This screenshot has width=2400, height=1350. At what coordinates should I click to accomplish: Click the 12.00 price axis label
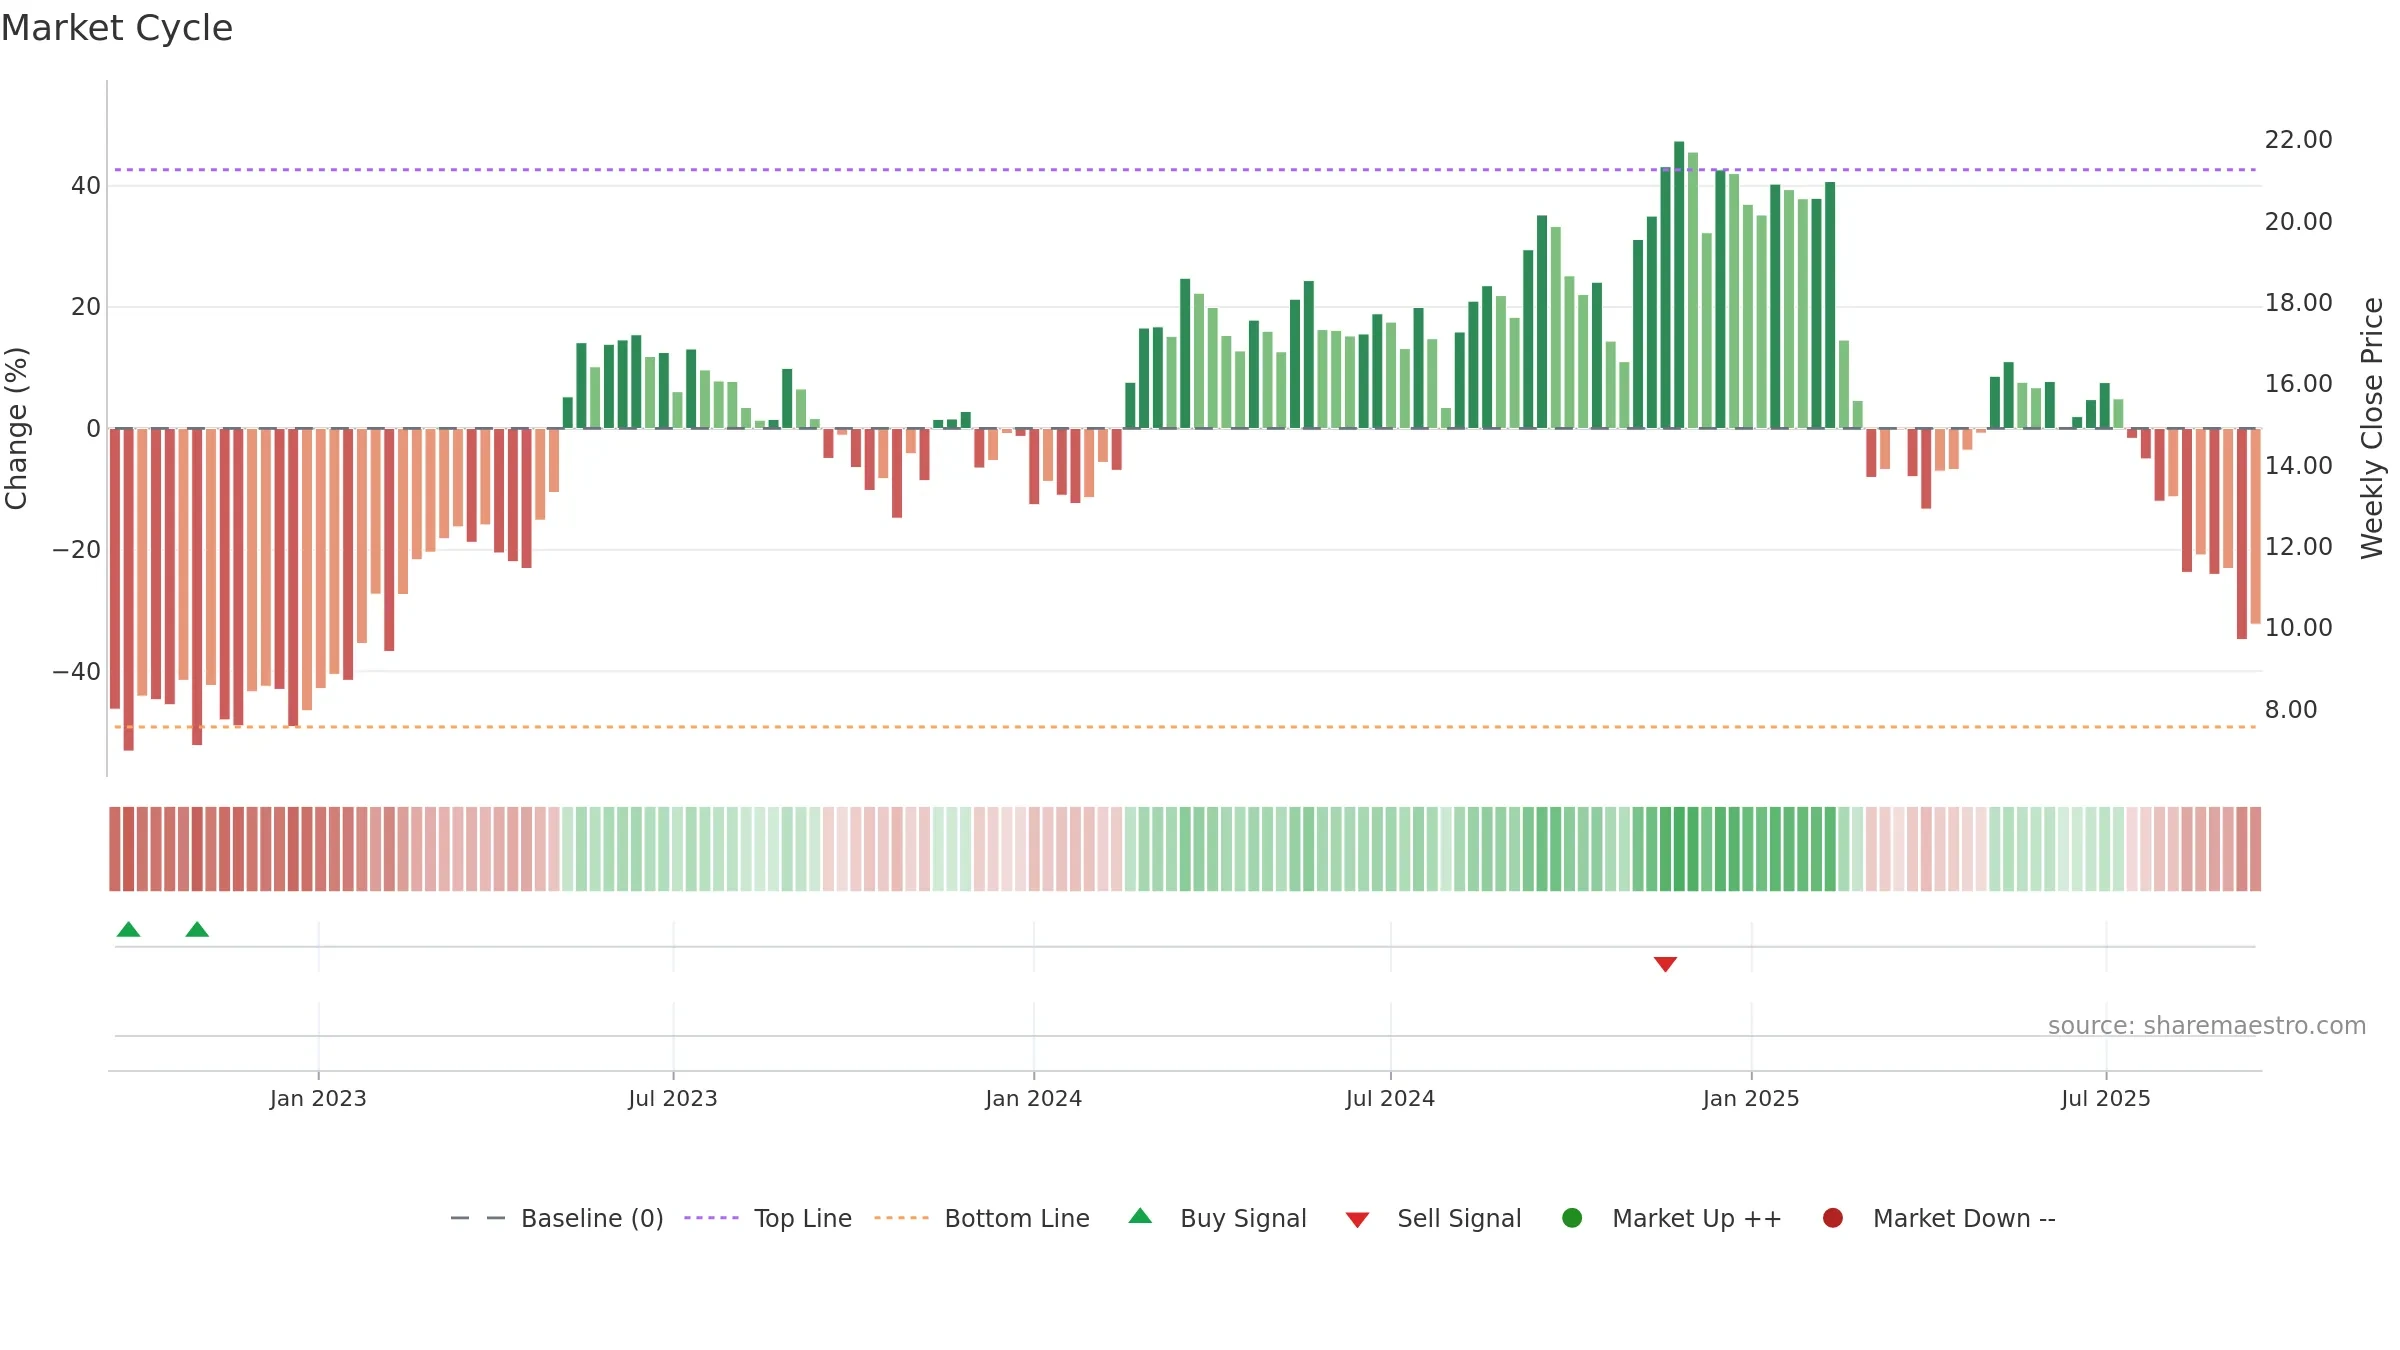[2298, 547]
